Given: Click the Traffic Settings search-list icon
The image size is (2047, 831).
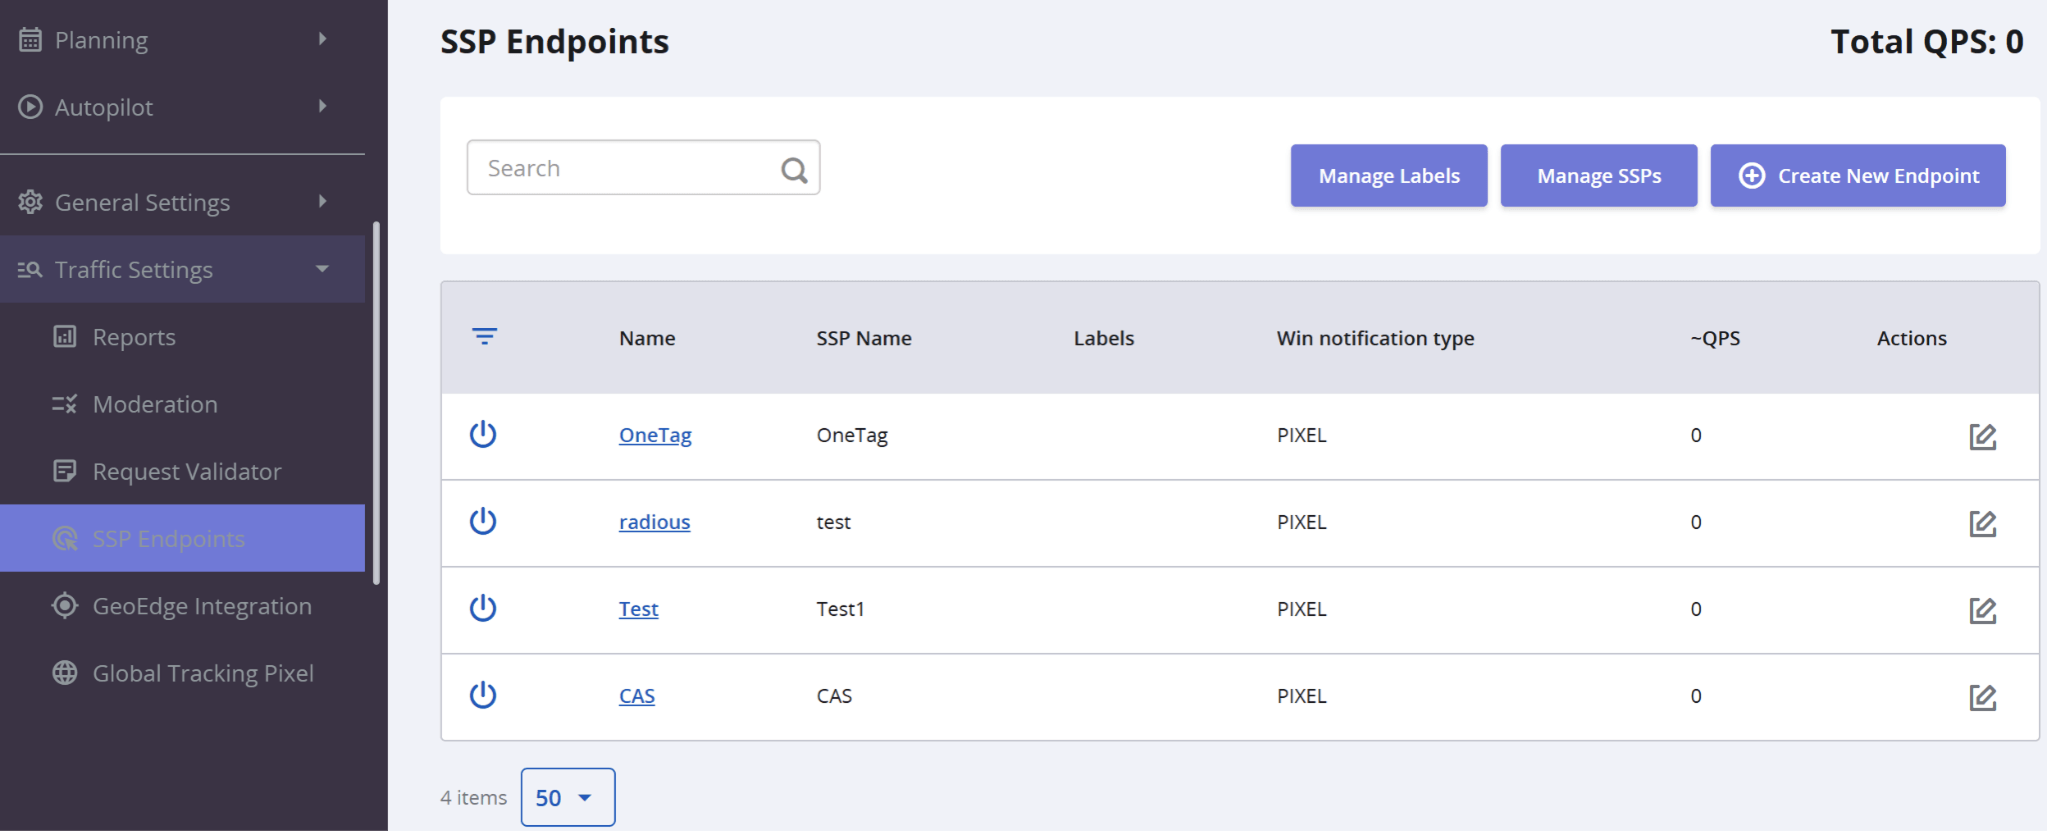Looking at the screenshot, I should pos(30,269).
